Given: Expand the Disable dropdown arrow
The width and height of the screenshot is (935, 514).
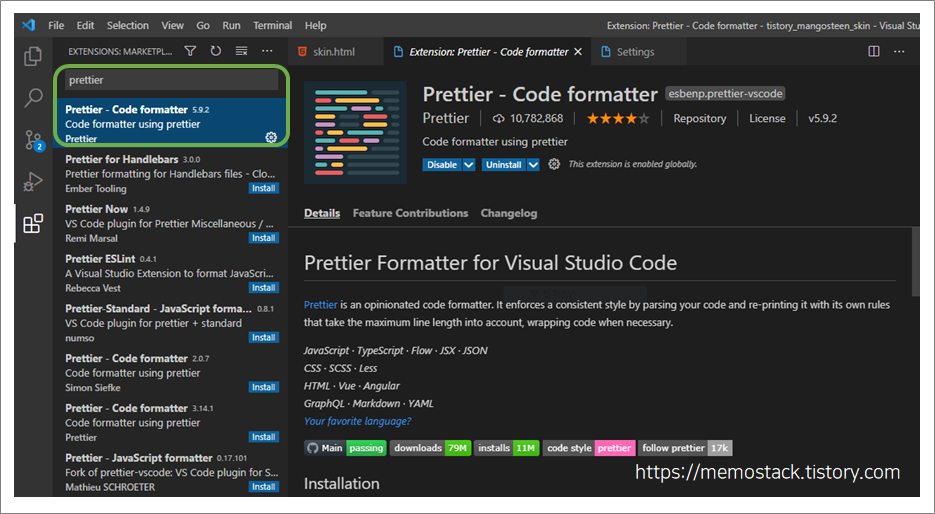Looking at the screenshot, I should point(469,165).
